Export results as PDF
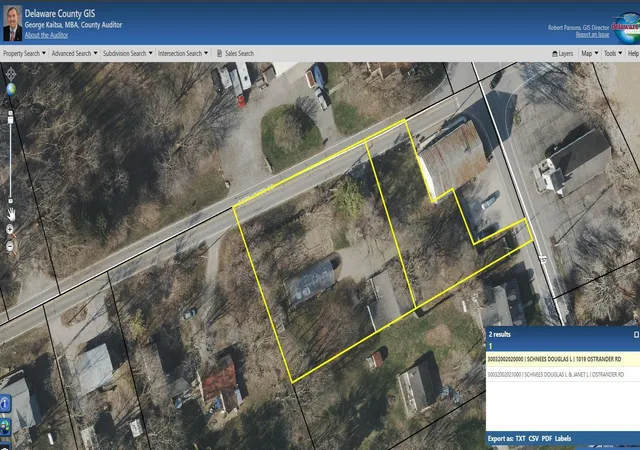This screenshot has height=450, width=640. click(x=547, y=439)
